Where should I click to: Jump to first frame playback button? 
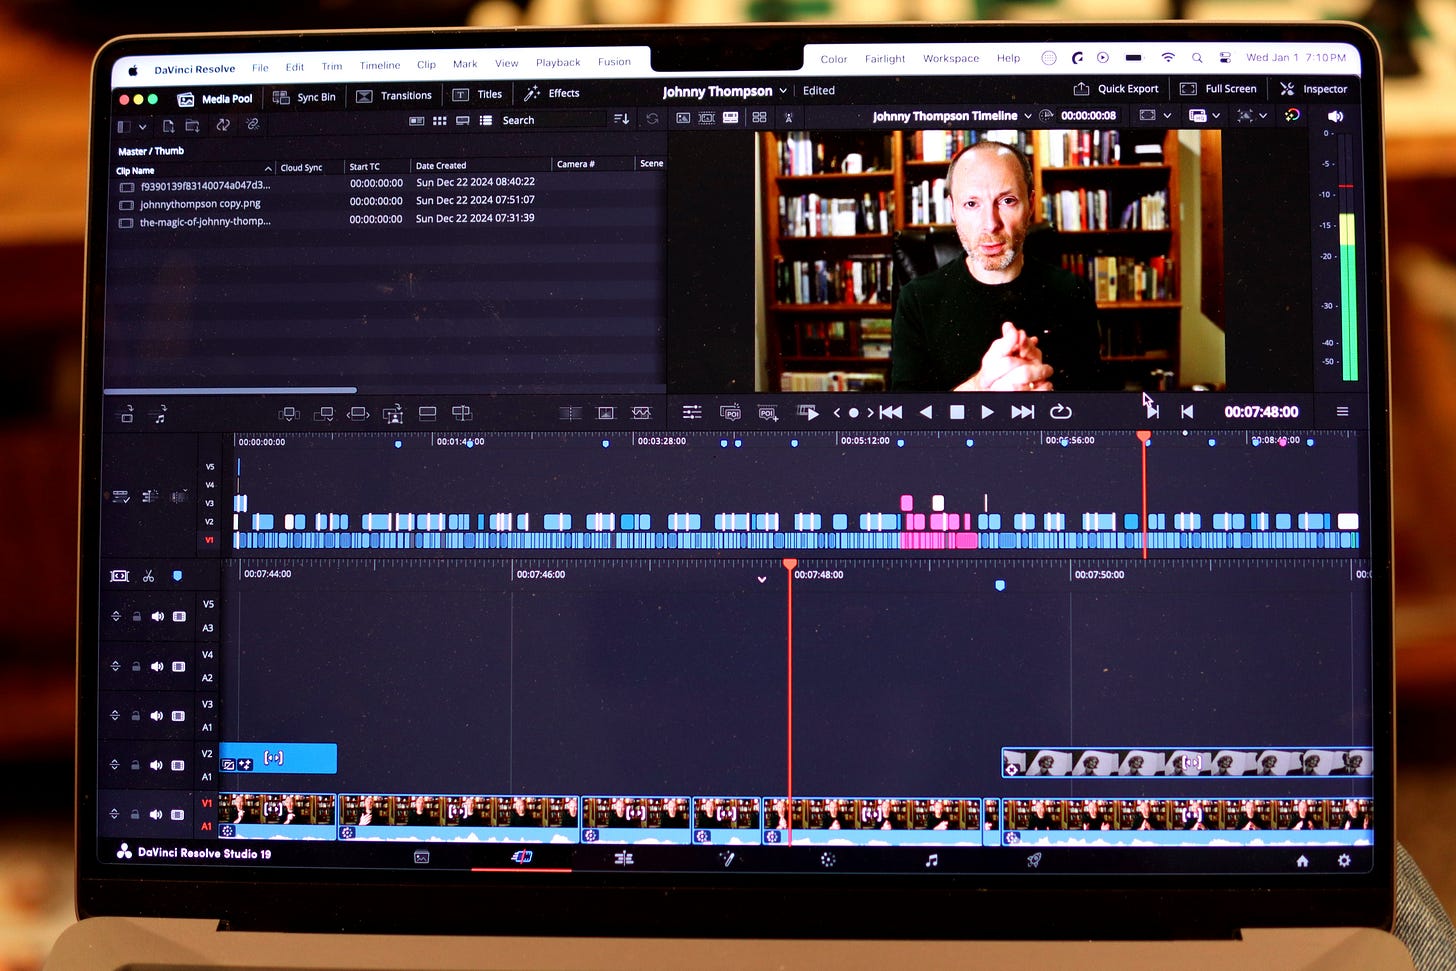(890, 412)
